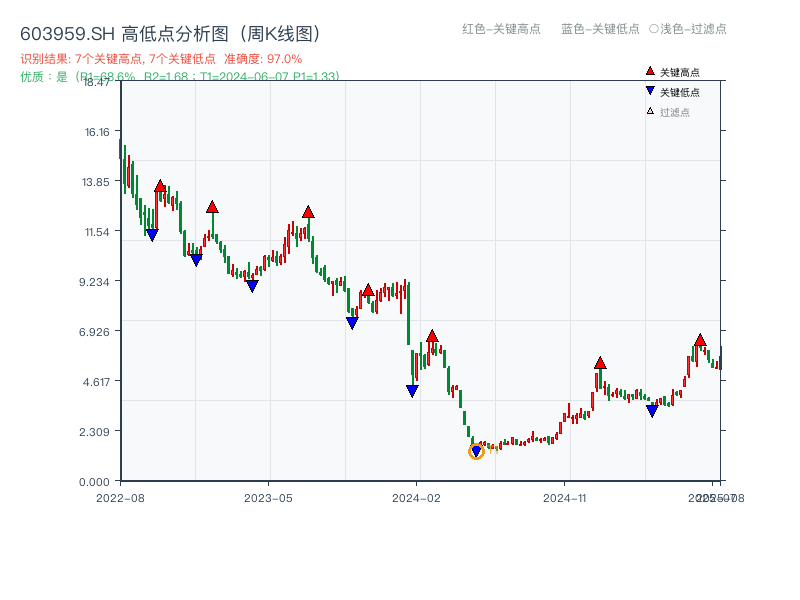Click the red 关键高点 triangle in legend
The image size is (800, 600).
point(650,71)
